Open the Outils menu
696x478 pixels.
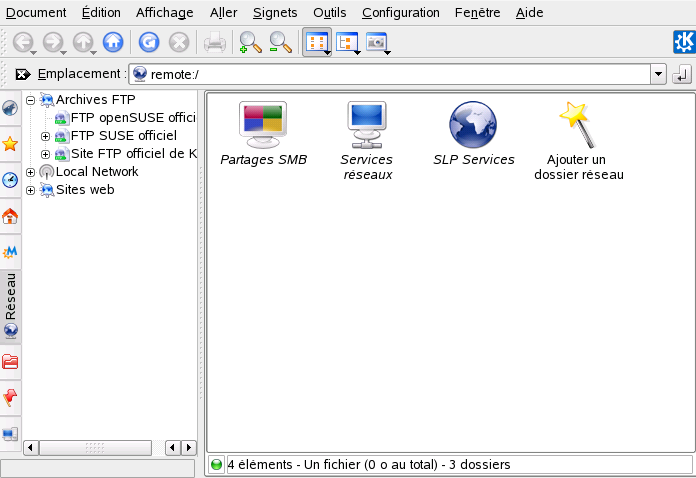pyautogui.click(x=330, y=12)
